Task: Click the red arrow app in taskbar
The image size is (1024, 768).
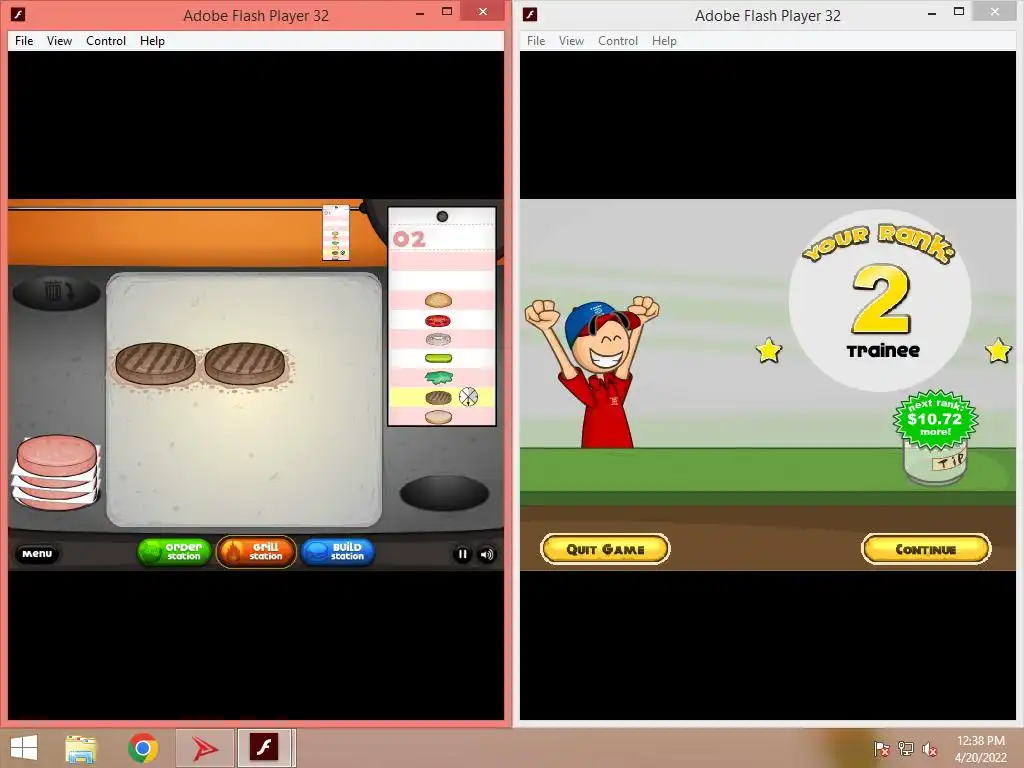Action: tap(204, 748)
